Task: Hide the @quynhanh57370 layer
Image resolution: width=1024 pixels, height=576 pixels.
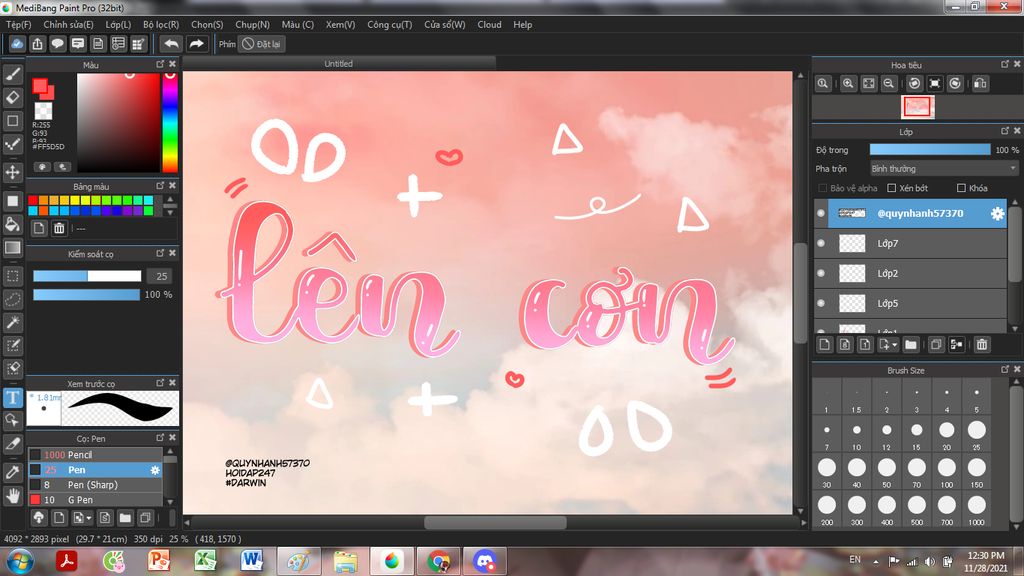Action: pyautogui.click(x=821, y=213)
